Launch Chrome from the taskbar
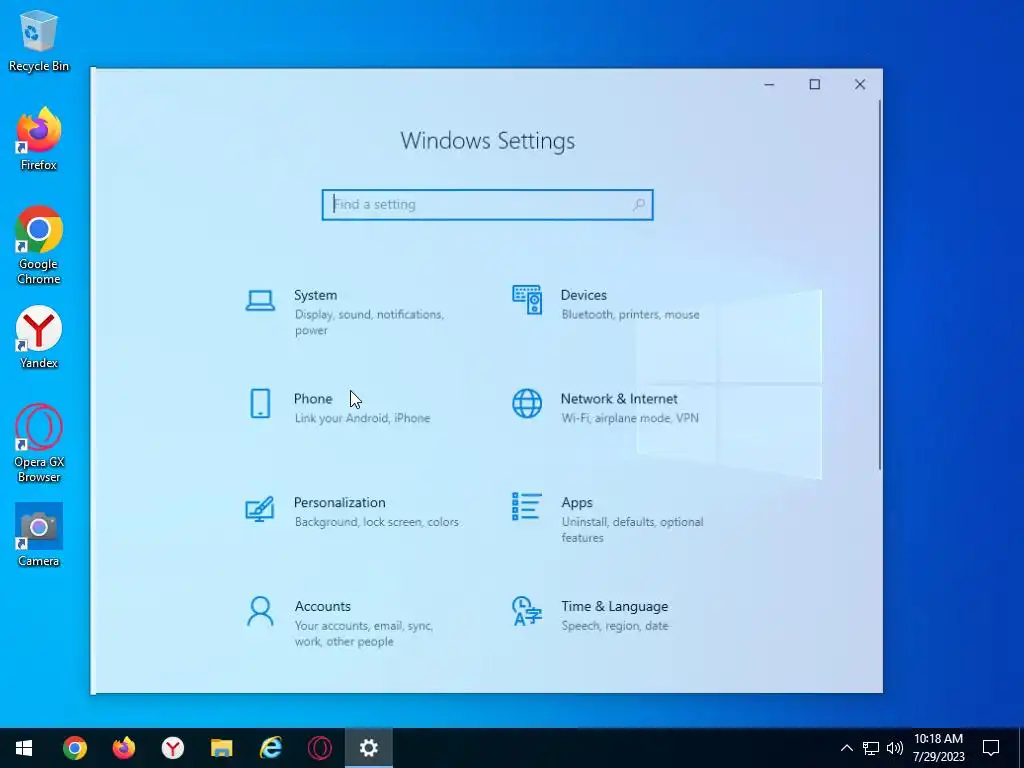 [x=74, y=748]
